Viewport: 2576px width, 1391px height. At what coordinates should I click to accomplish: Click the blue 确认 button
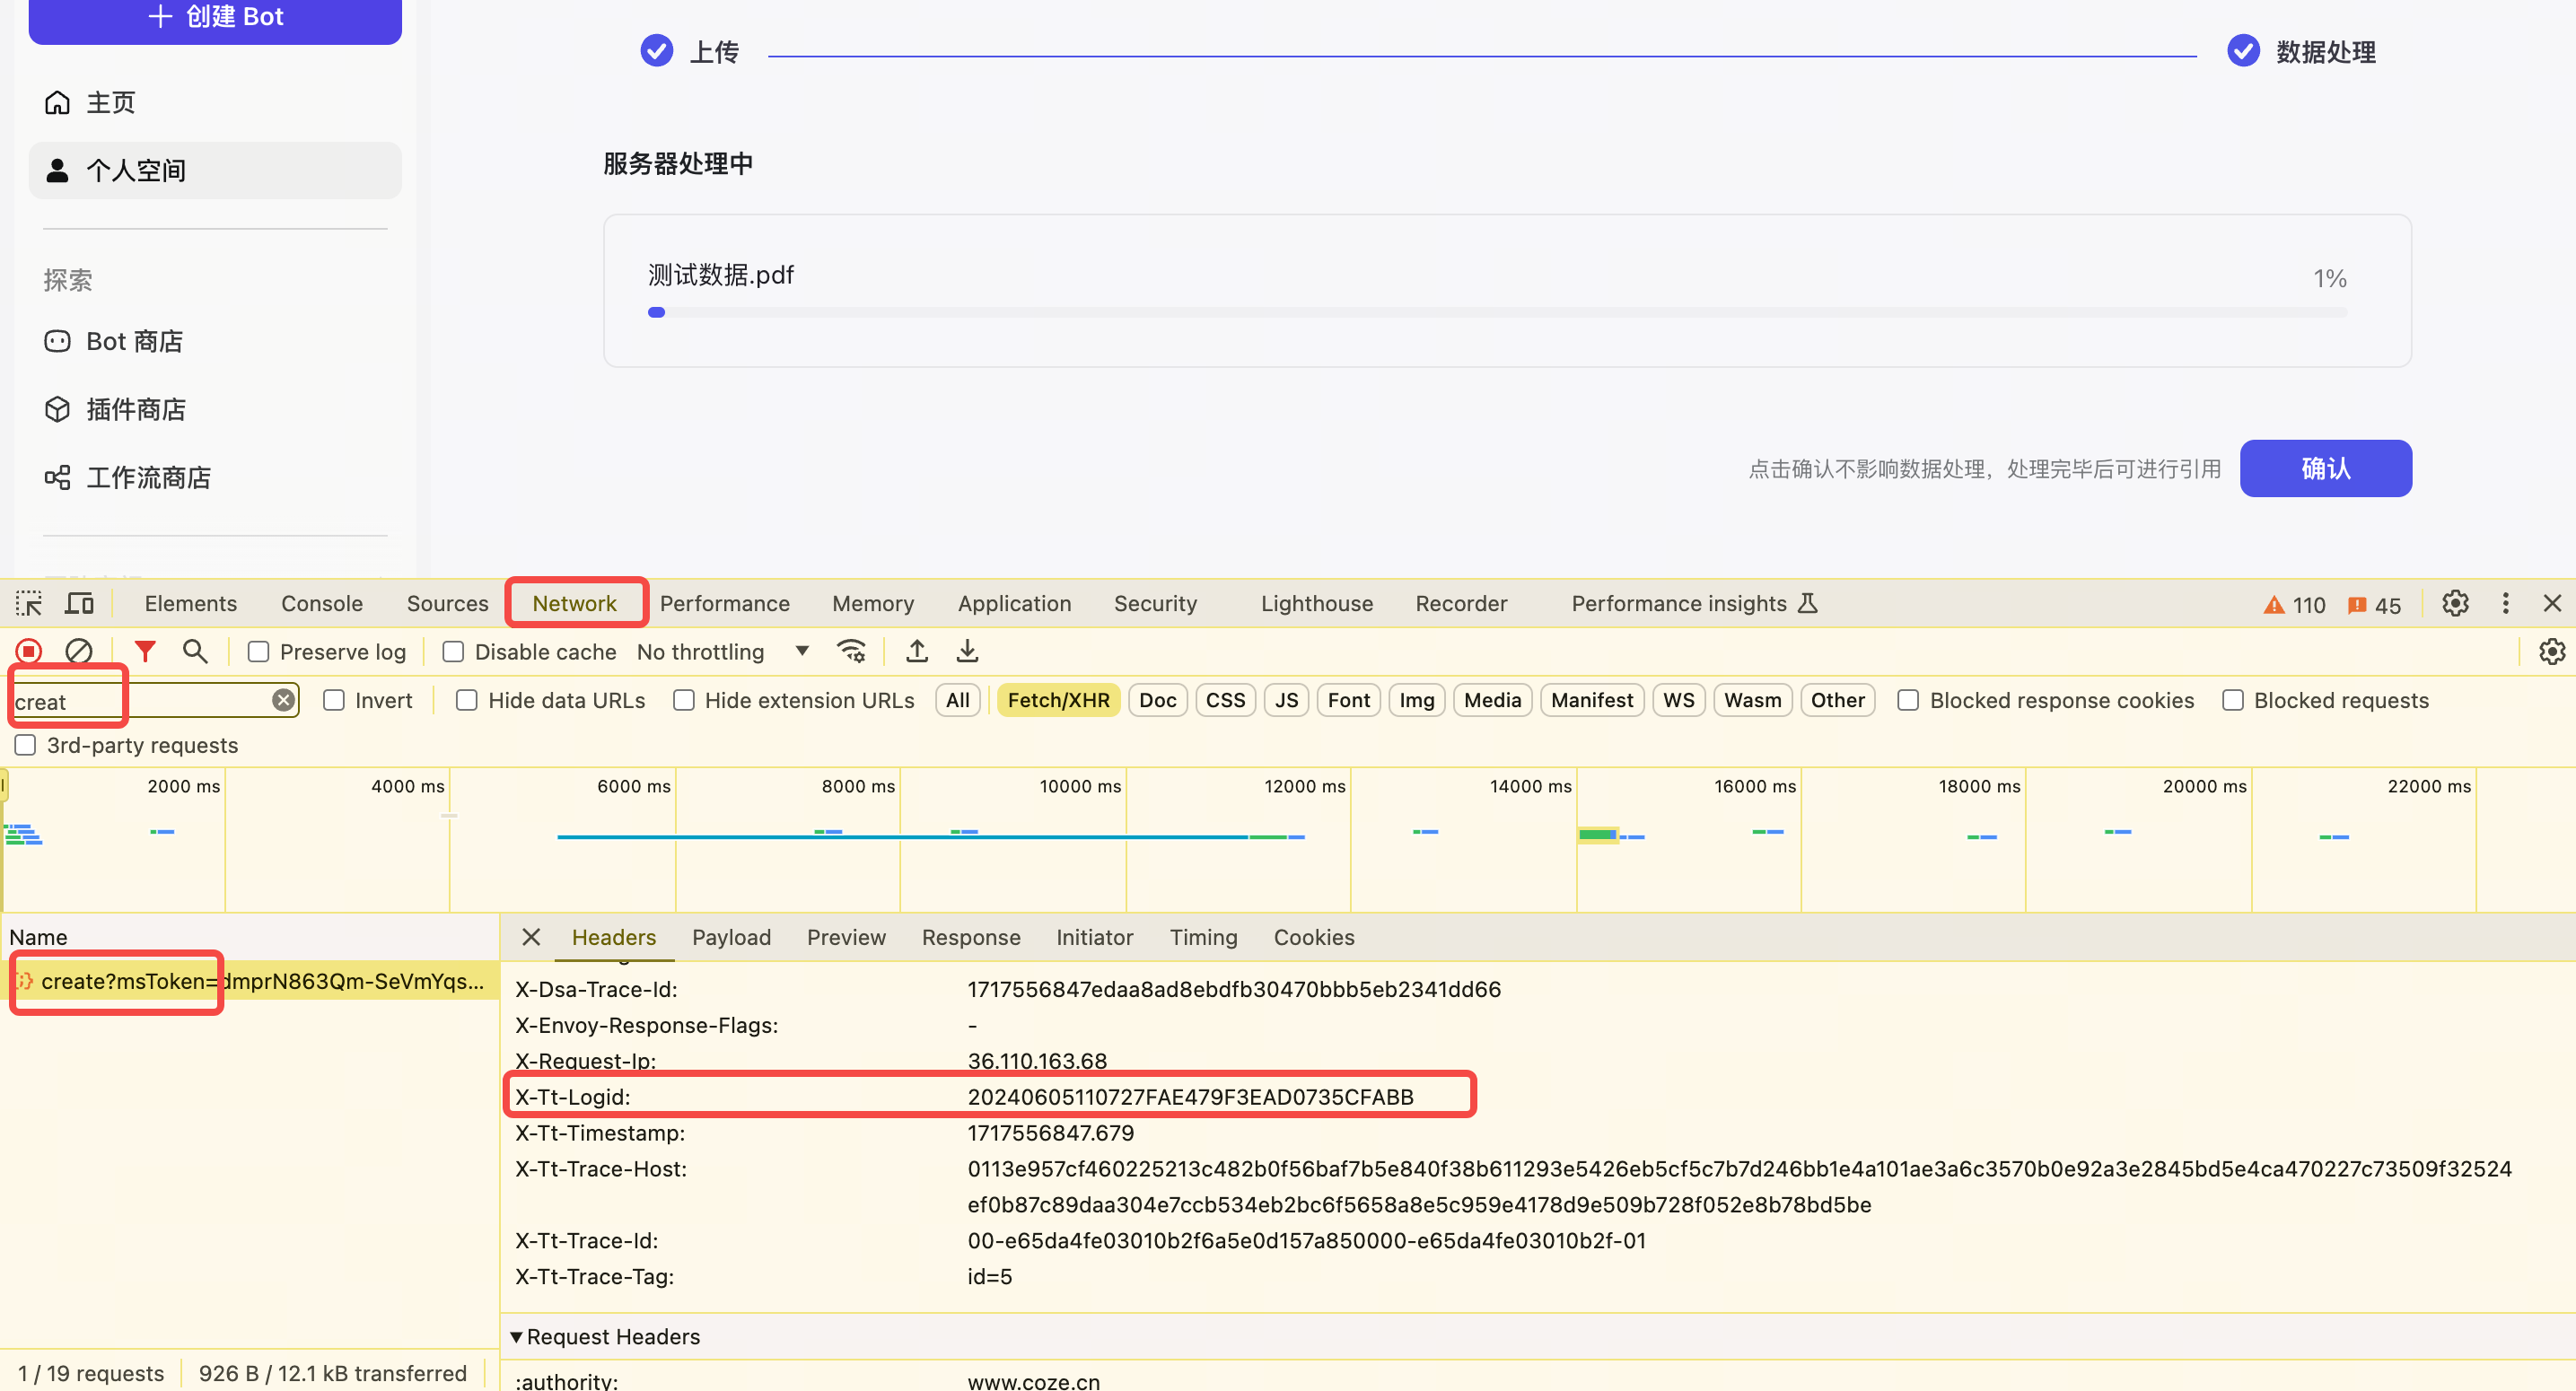click(x=2325, y=468)
